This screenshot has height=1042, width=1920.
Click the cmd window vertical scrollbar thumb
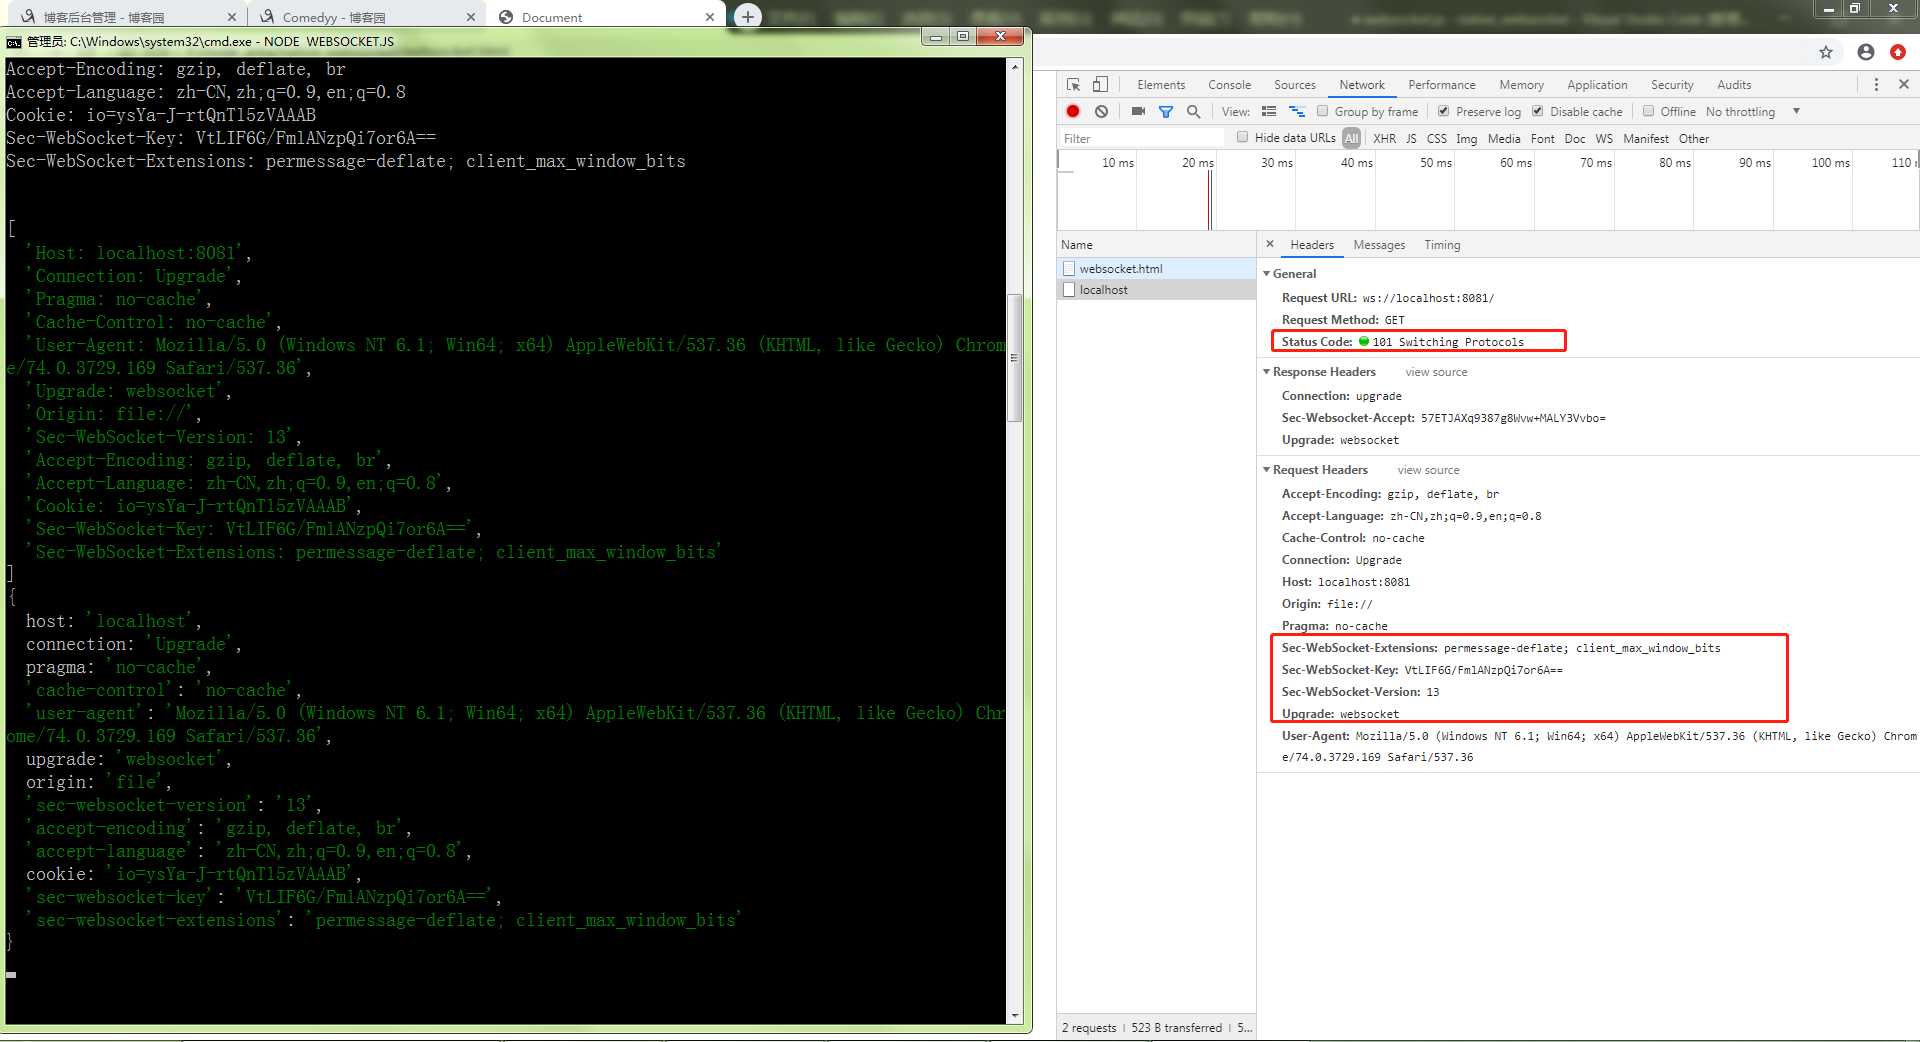point(1014,357)
